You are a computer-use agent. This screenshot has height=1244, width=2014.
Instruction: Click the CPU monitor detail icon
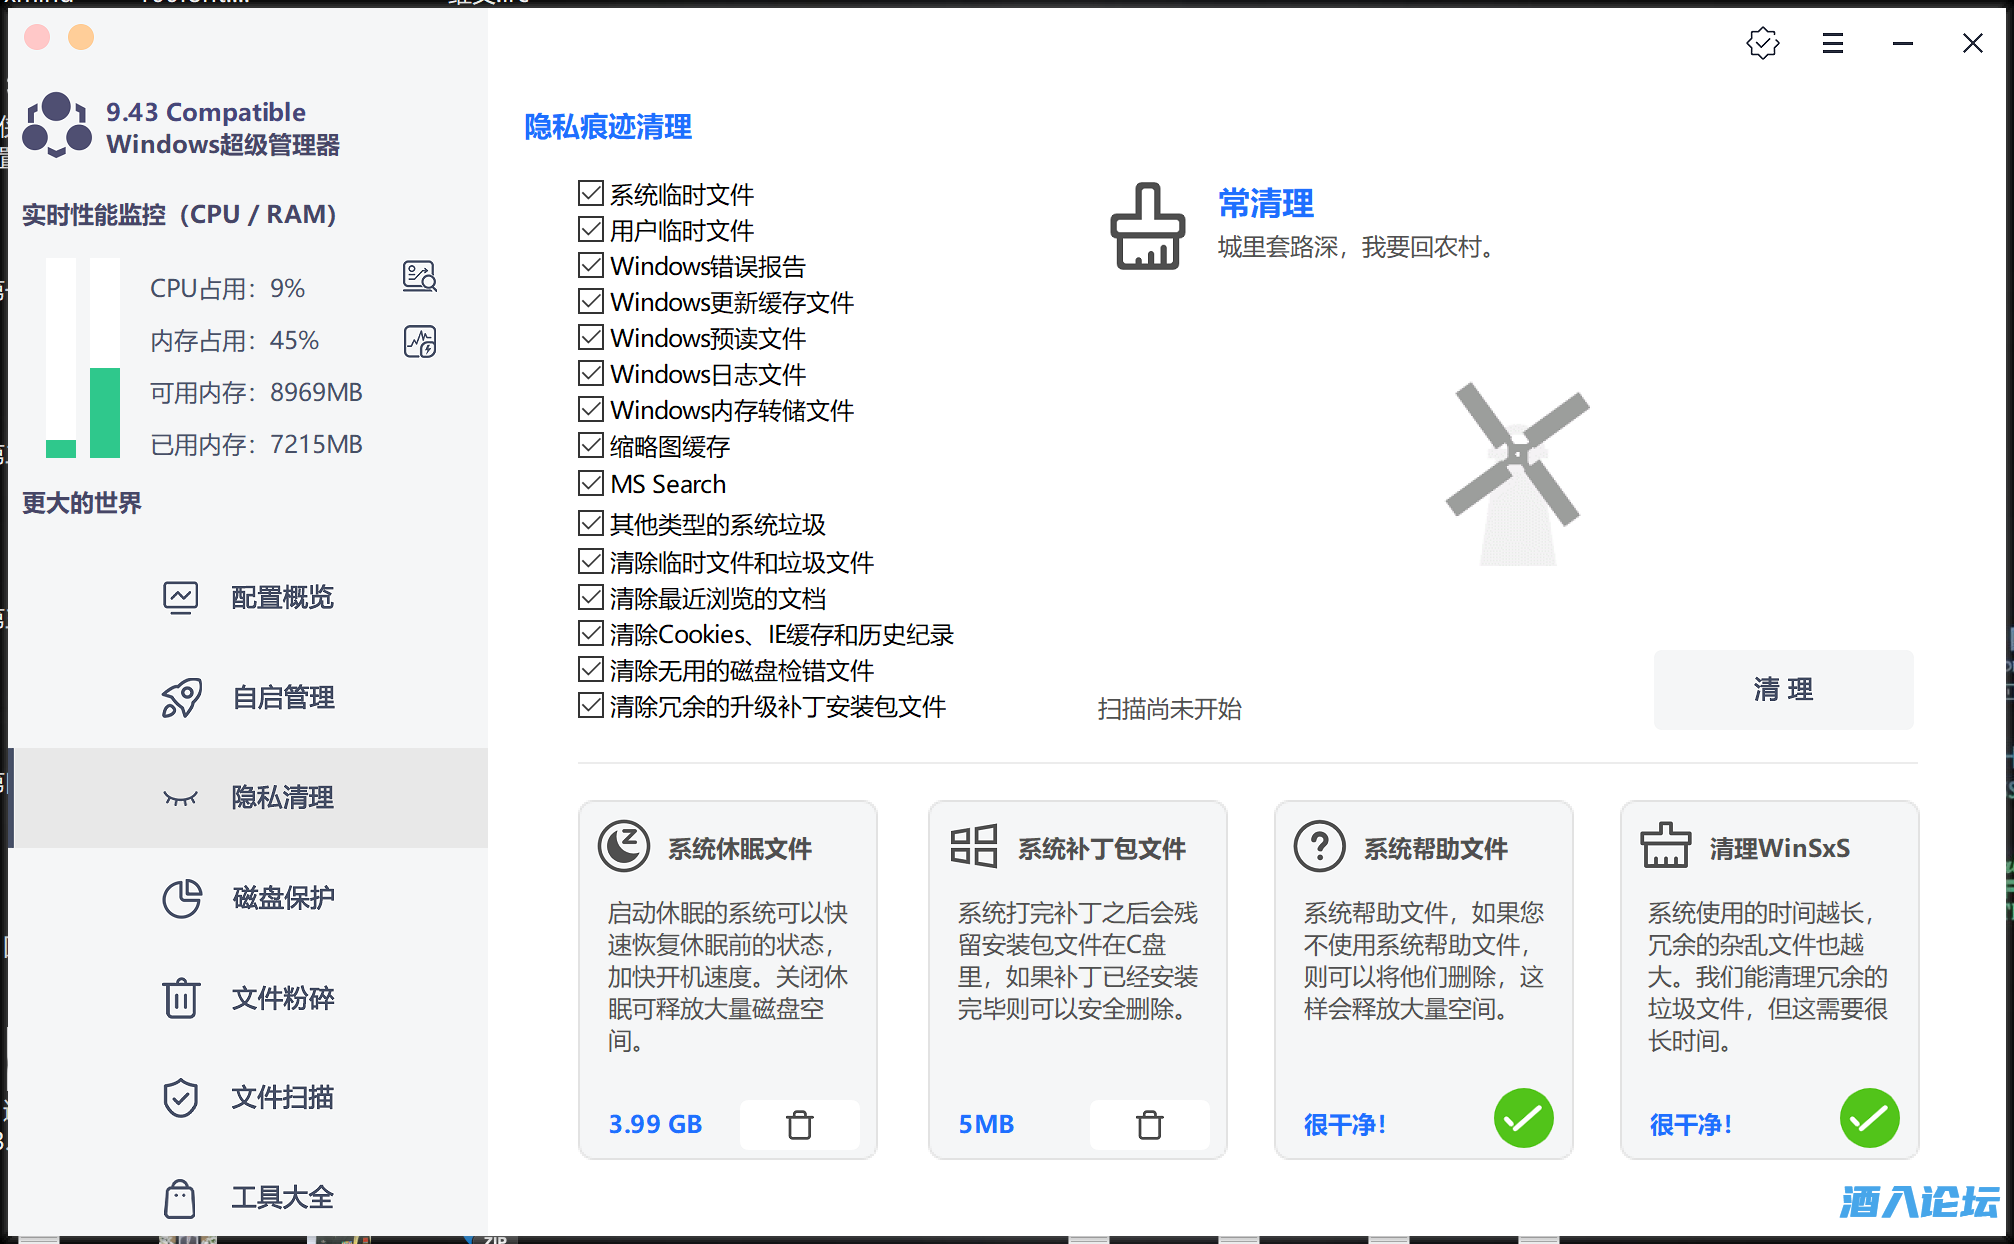click(x=420, y=276)
